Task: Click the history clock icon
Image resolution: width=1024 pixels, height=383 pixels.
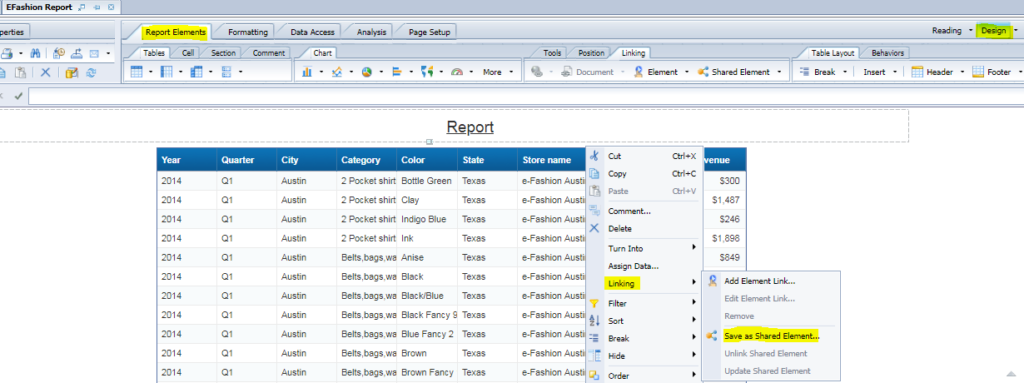Action: [x=59, y=54]
